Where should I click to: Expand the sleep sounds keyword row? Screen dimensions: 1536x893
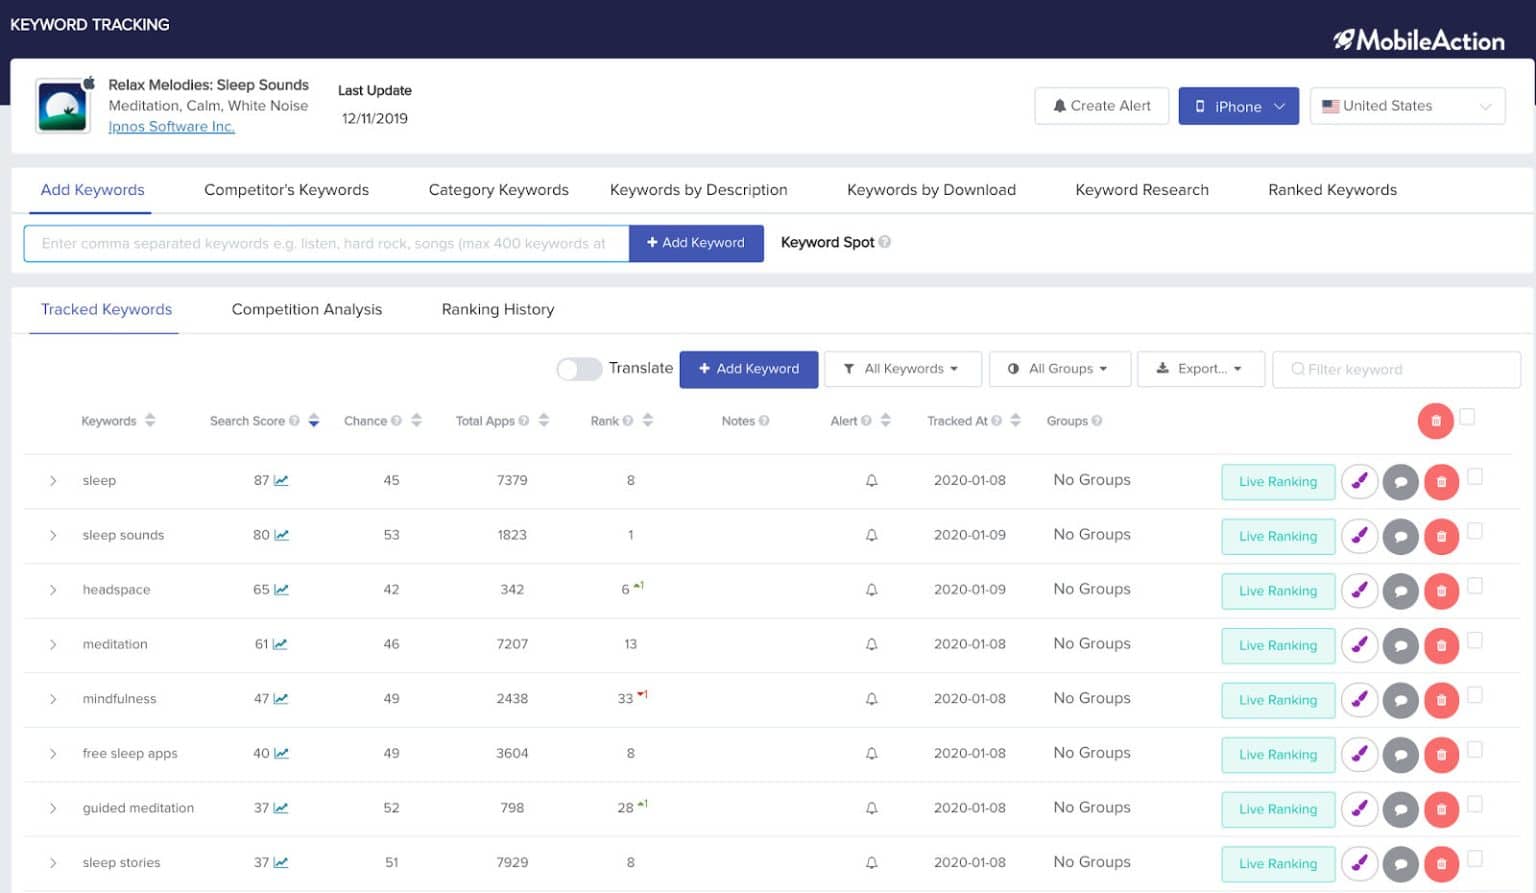(53, 536)
